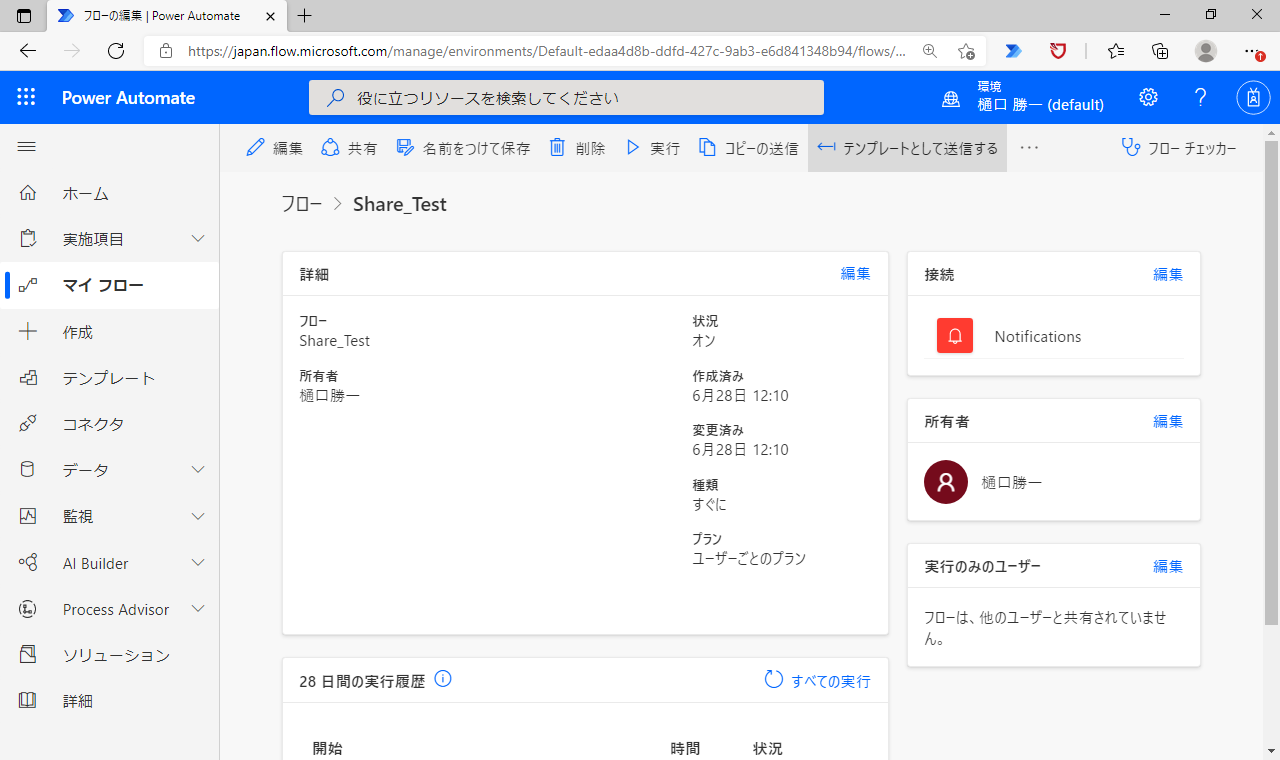Click the Power Automate extension icon
1280x760 pixels.
point(1014,51)
